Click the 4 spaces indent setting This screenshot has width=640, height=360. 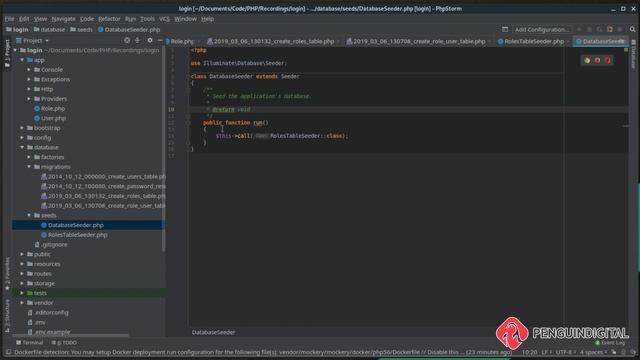click(x=592, y=352)
